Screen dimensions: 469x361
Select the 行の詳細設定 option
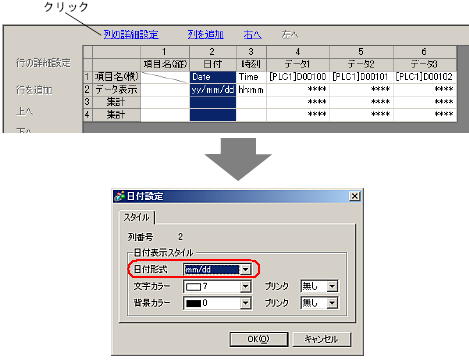(x=43, y=63)
